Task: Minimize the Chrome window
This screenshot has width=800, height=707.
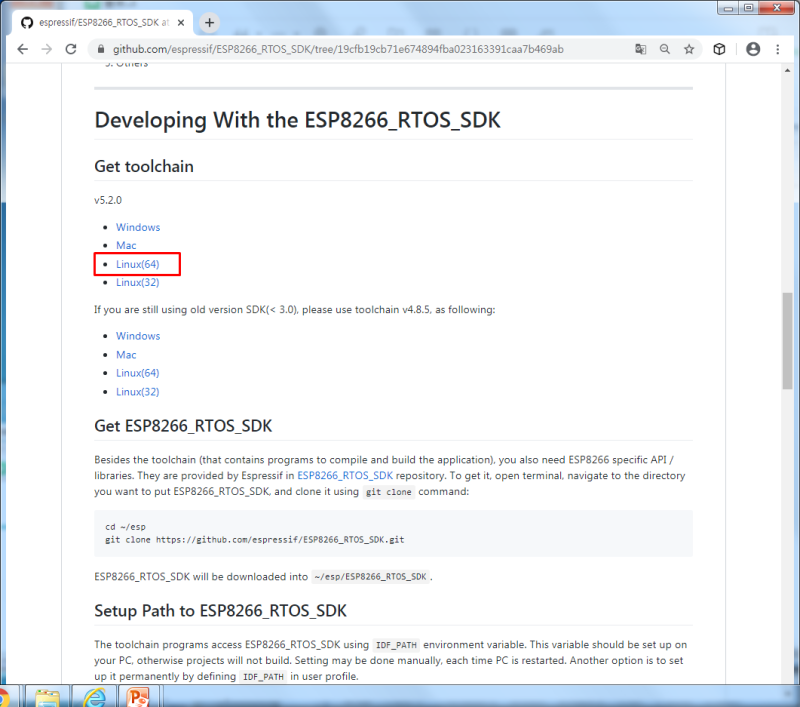Action: [728, 8]
